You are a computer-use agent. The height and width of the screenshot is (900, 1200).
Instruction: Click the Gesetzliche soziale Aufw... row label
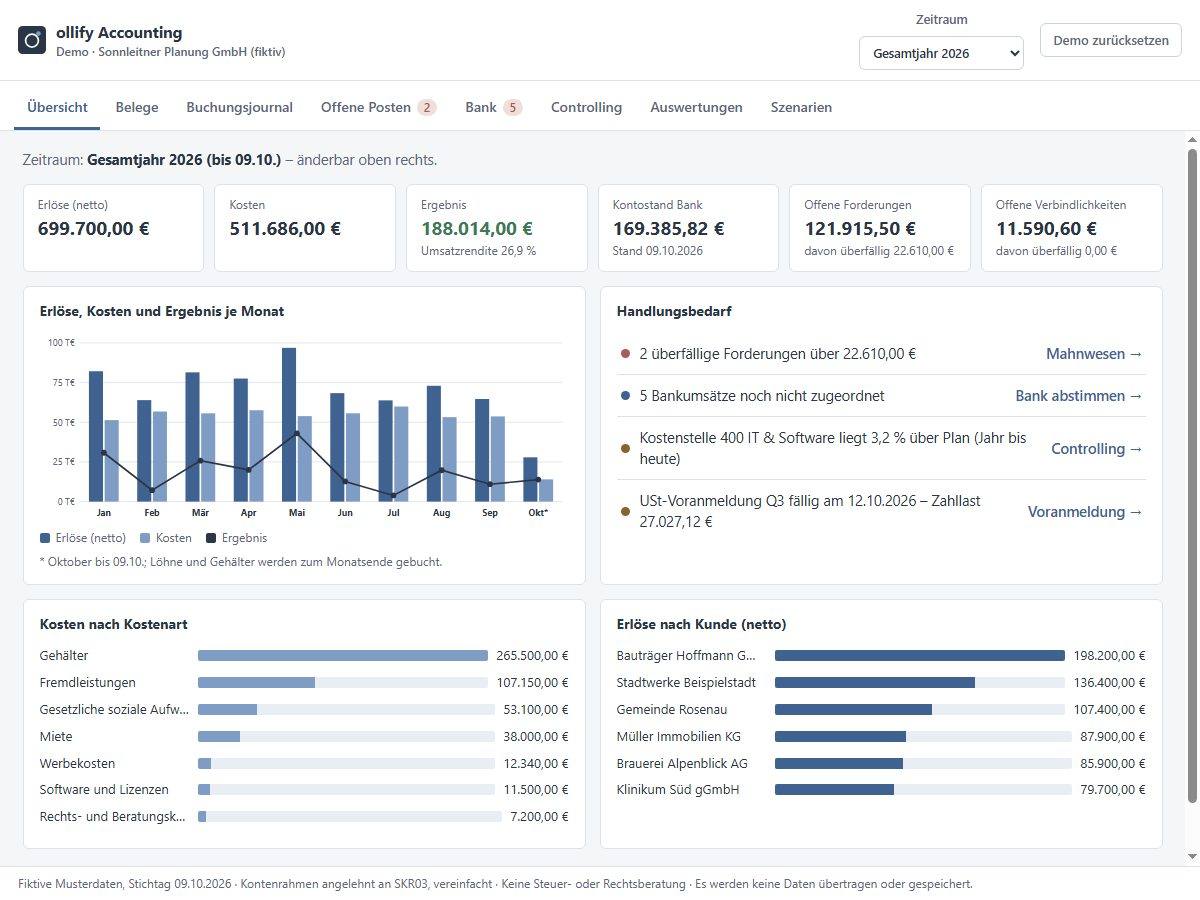coord(114,709)
